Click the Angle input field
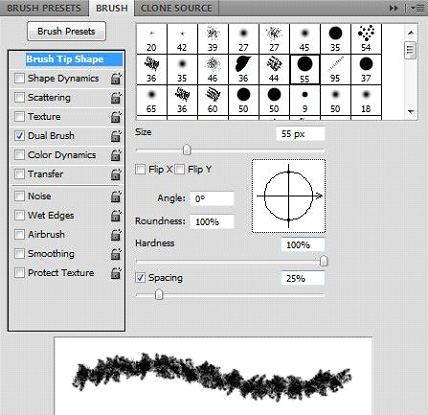Viewport: 428px width, 415px height. (212, 199)
